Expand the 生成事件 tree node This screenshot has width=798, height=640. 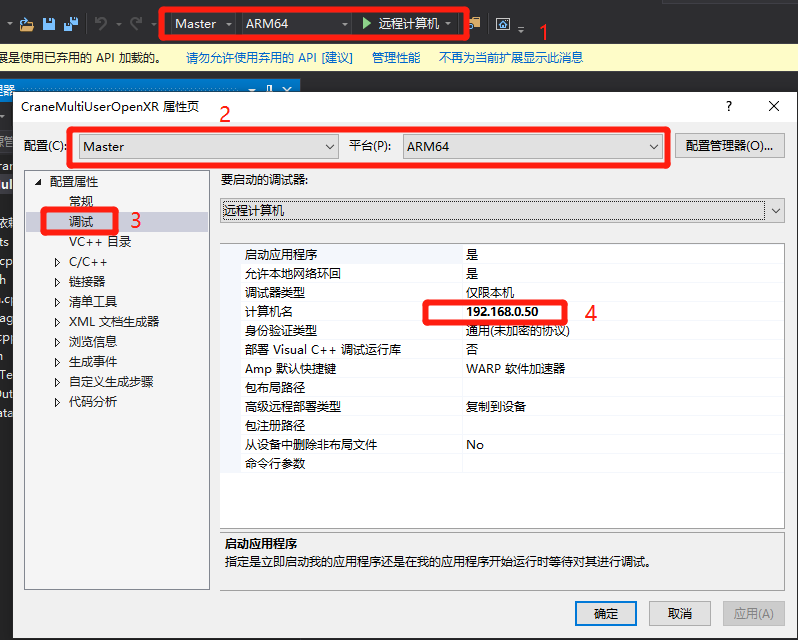57,362
